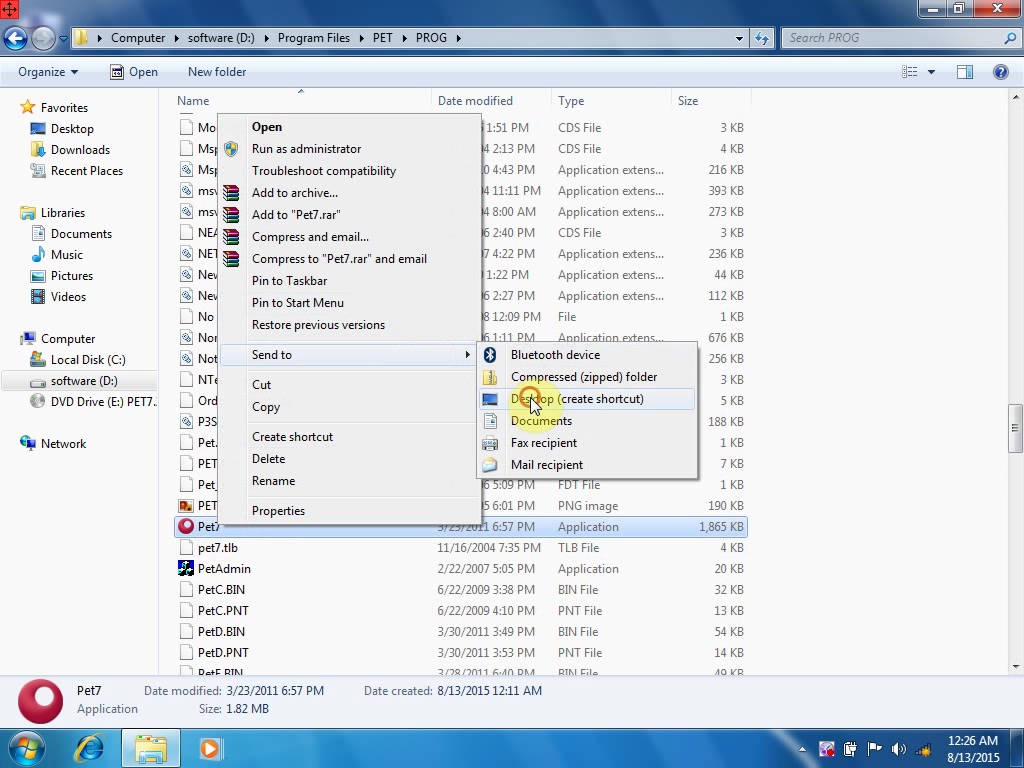Choose Bluetooth device in Send to submenu
The image size is (1024, 768).
[x=555, y=355]
